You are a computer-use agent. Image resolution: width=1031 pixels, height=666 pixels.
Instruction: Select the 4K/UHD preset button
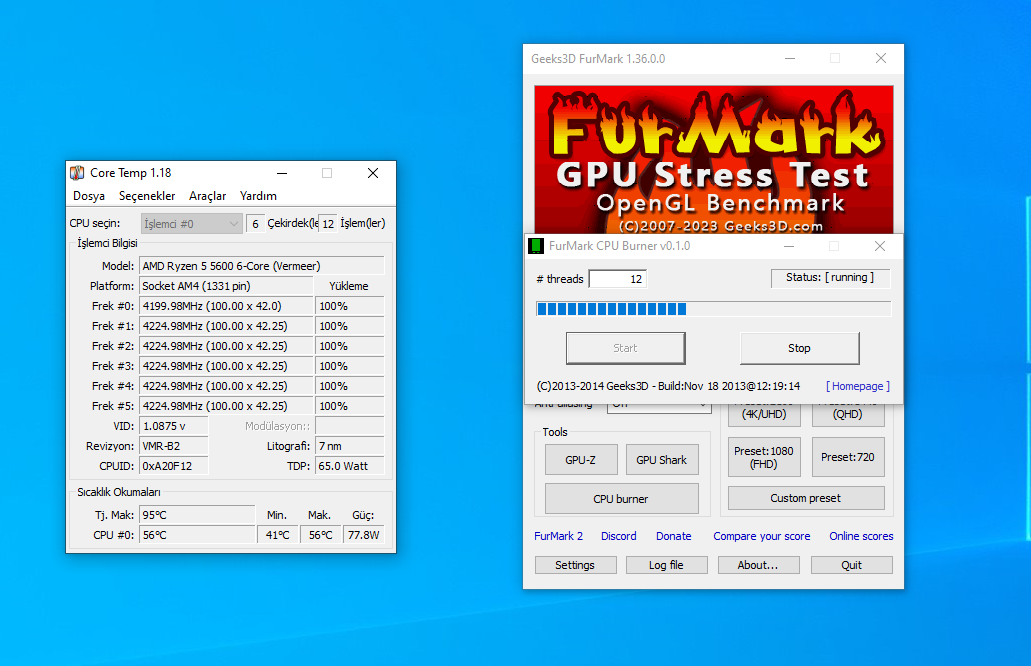point(764,414)
